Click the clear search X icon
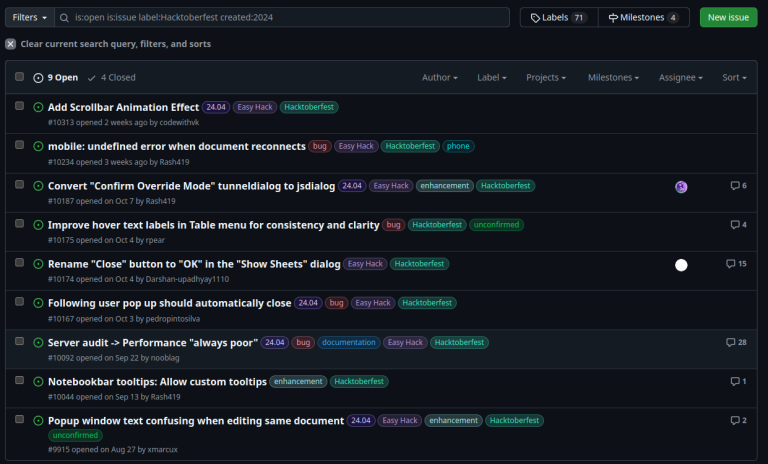 tap(10, 44)
